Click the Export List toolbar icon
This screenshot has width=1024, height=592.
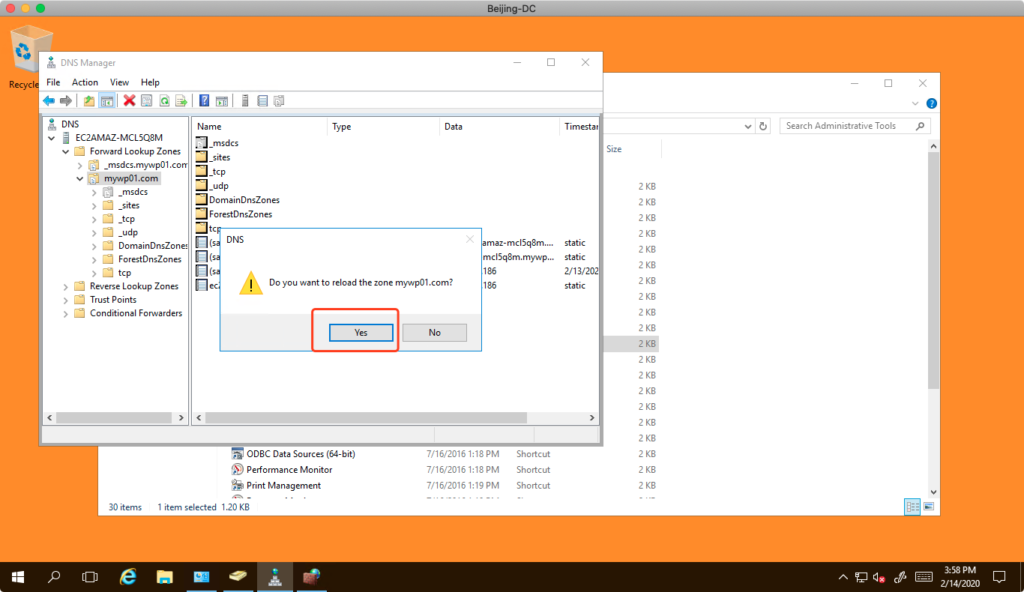click(x=181, y=101)
